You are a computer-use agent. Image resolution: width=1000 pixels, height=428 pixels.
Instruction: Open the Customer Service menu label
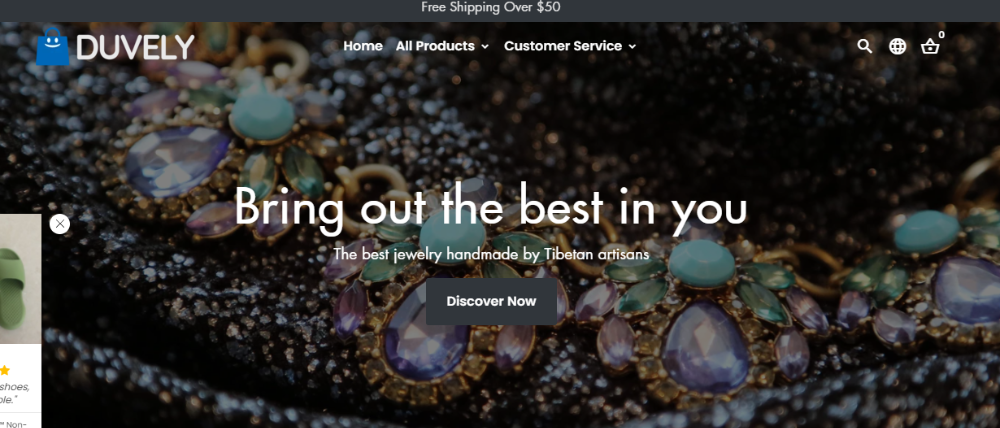coord(562,46)
